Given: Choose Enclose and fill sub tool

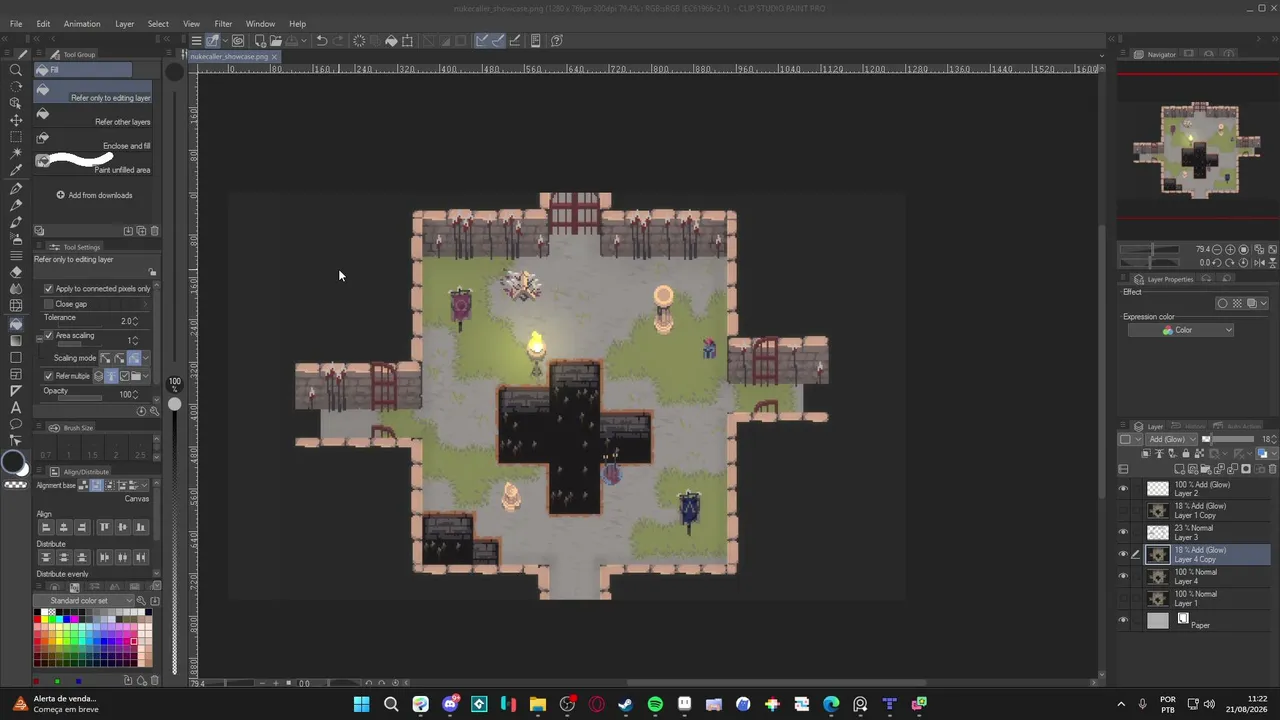Looking at the screenshot, I should pyautogui.click(x=92, y=140).
